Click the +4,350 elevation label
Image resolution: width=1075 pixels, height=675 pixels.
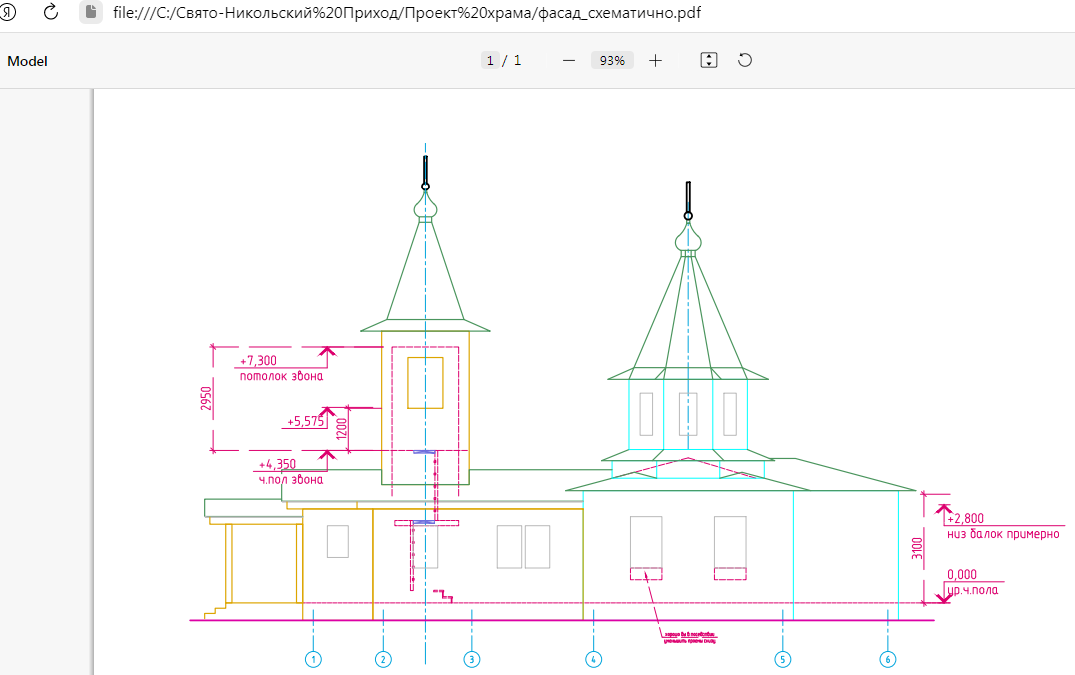(x=277, y=464)
